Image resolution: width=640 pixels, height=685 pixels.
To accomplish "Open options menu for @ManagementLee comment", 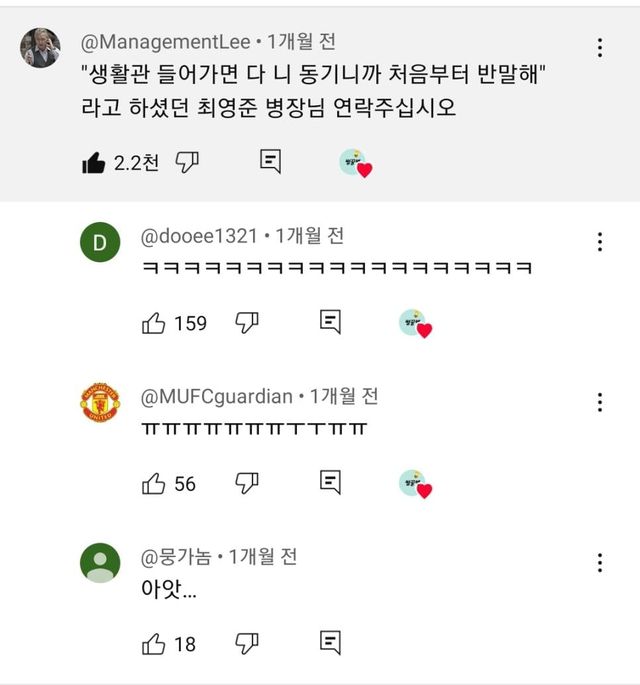I will tap(599, 48).
